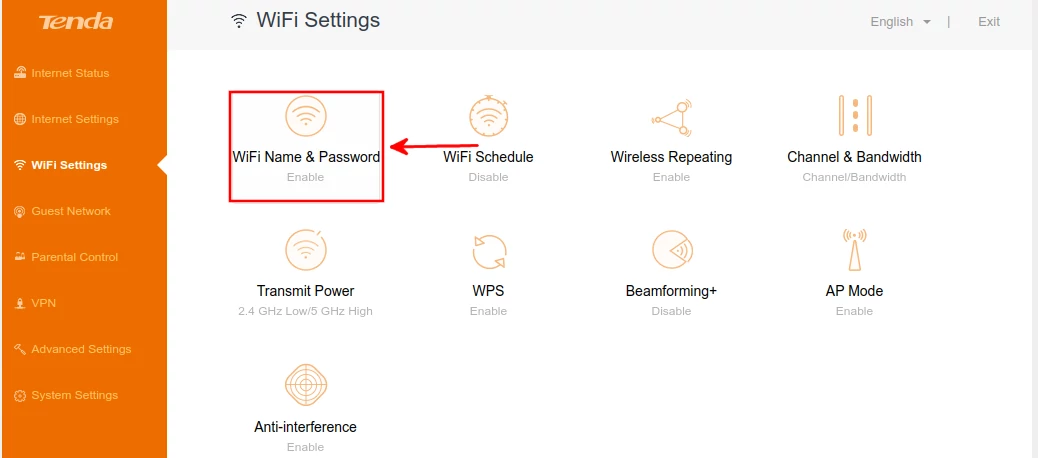Expand the English language dropdown
The height and width of the screenshot is (458, 1038).
pyautogui.click(x=900, y=22)
